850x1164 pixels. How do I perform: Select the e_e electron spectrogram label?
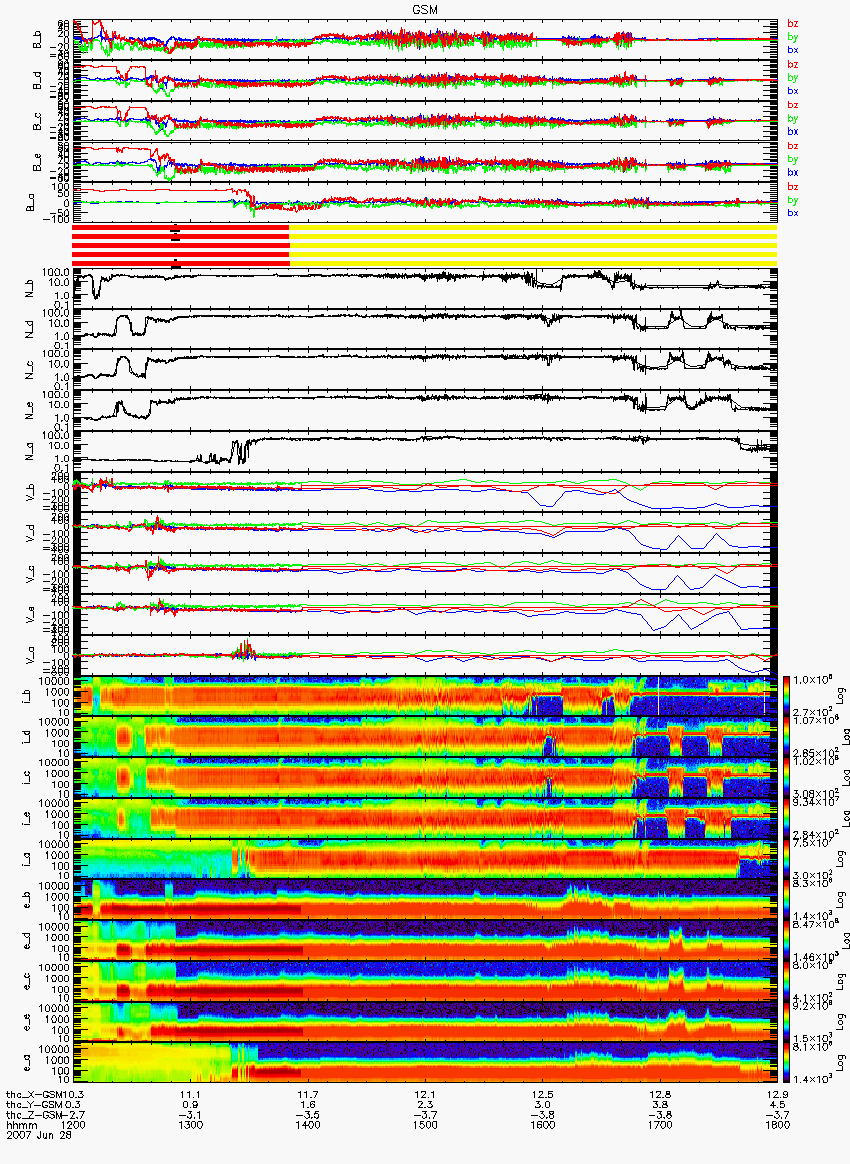[27, 1022]
